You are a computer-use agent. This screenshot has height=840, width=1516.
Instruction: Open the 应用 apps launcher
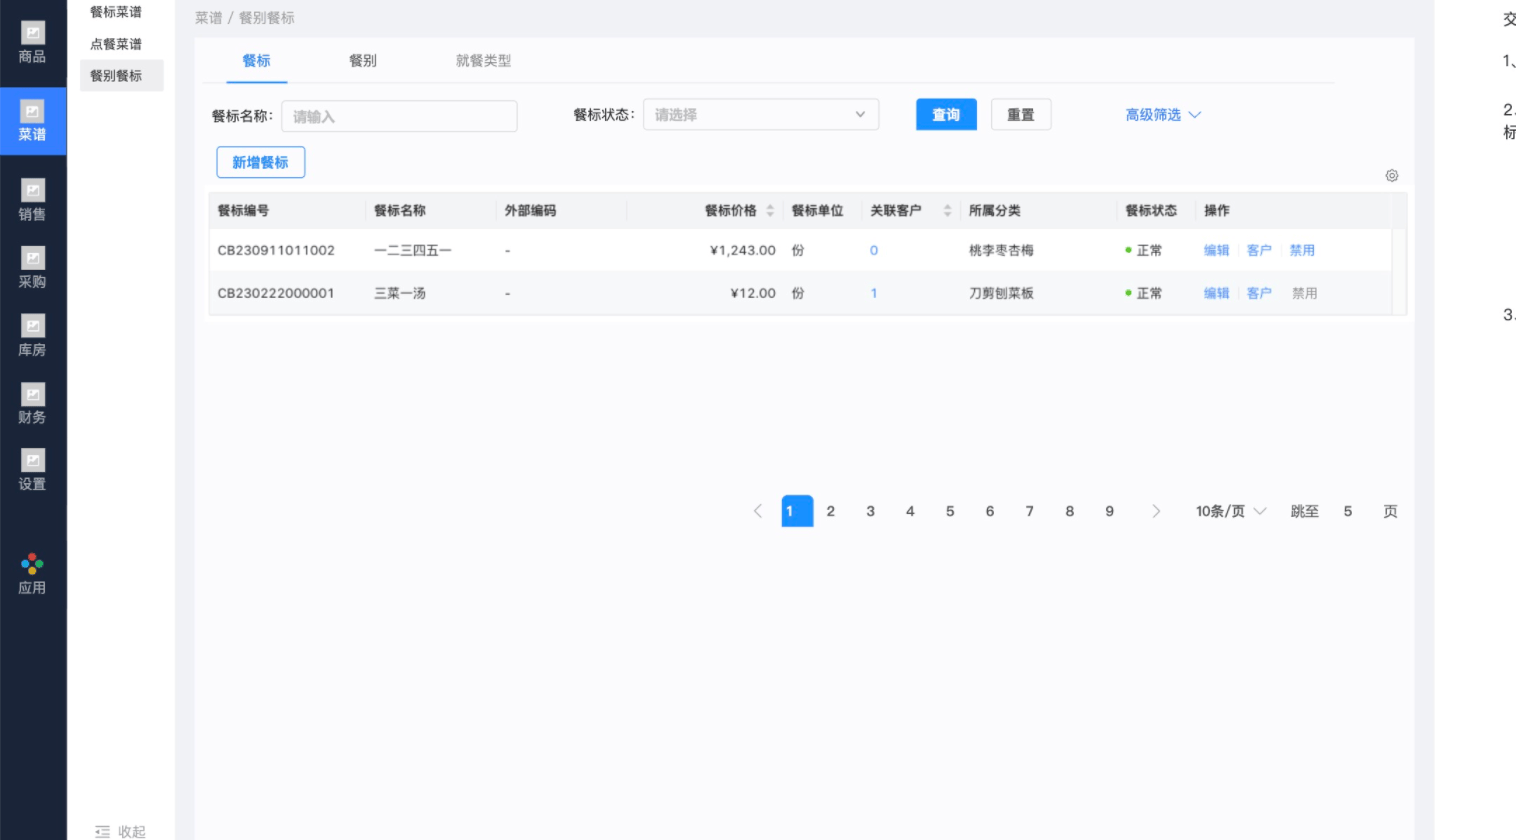coord(33,574)
